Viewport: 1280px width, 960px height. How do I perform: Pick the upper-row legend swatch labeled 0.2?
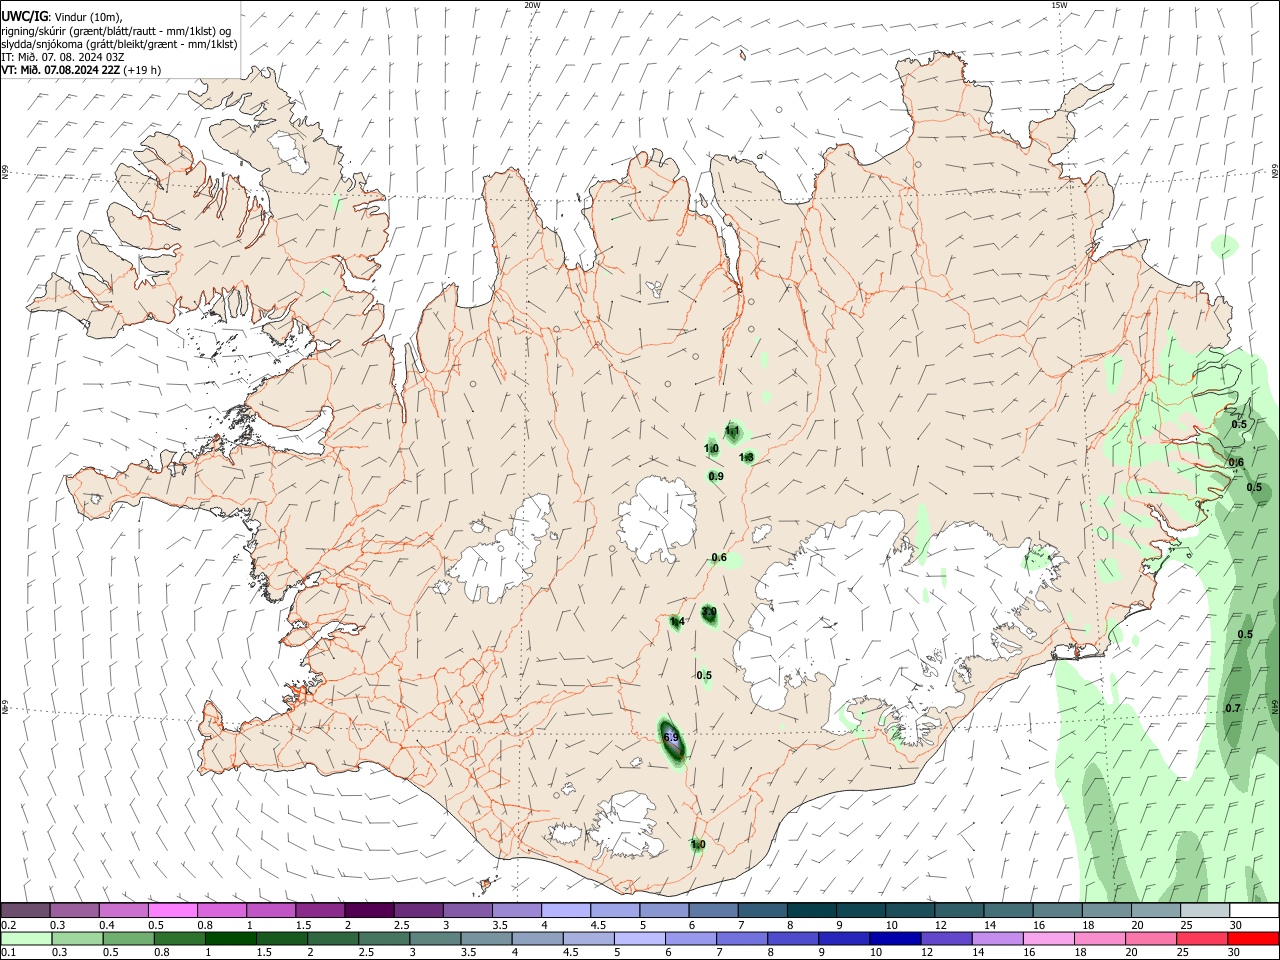pos(25,911)
